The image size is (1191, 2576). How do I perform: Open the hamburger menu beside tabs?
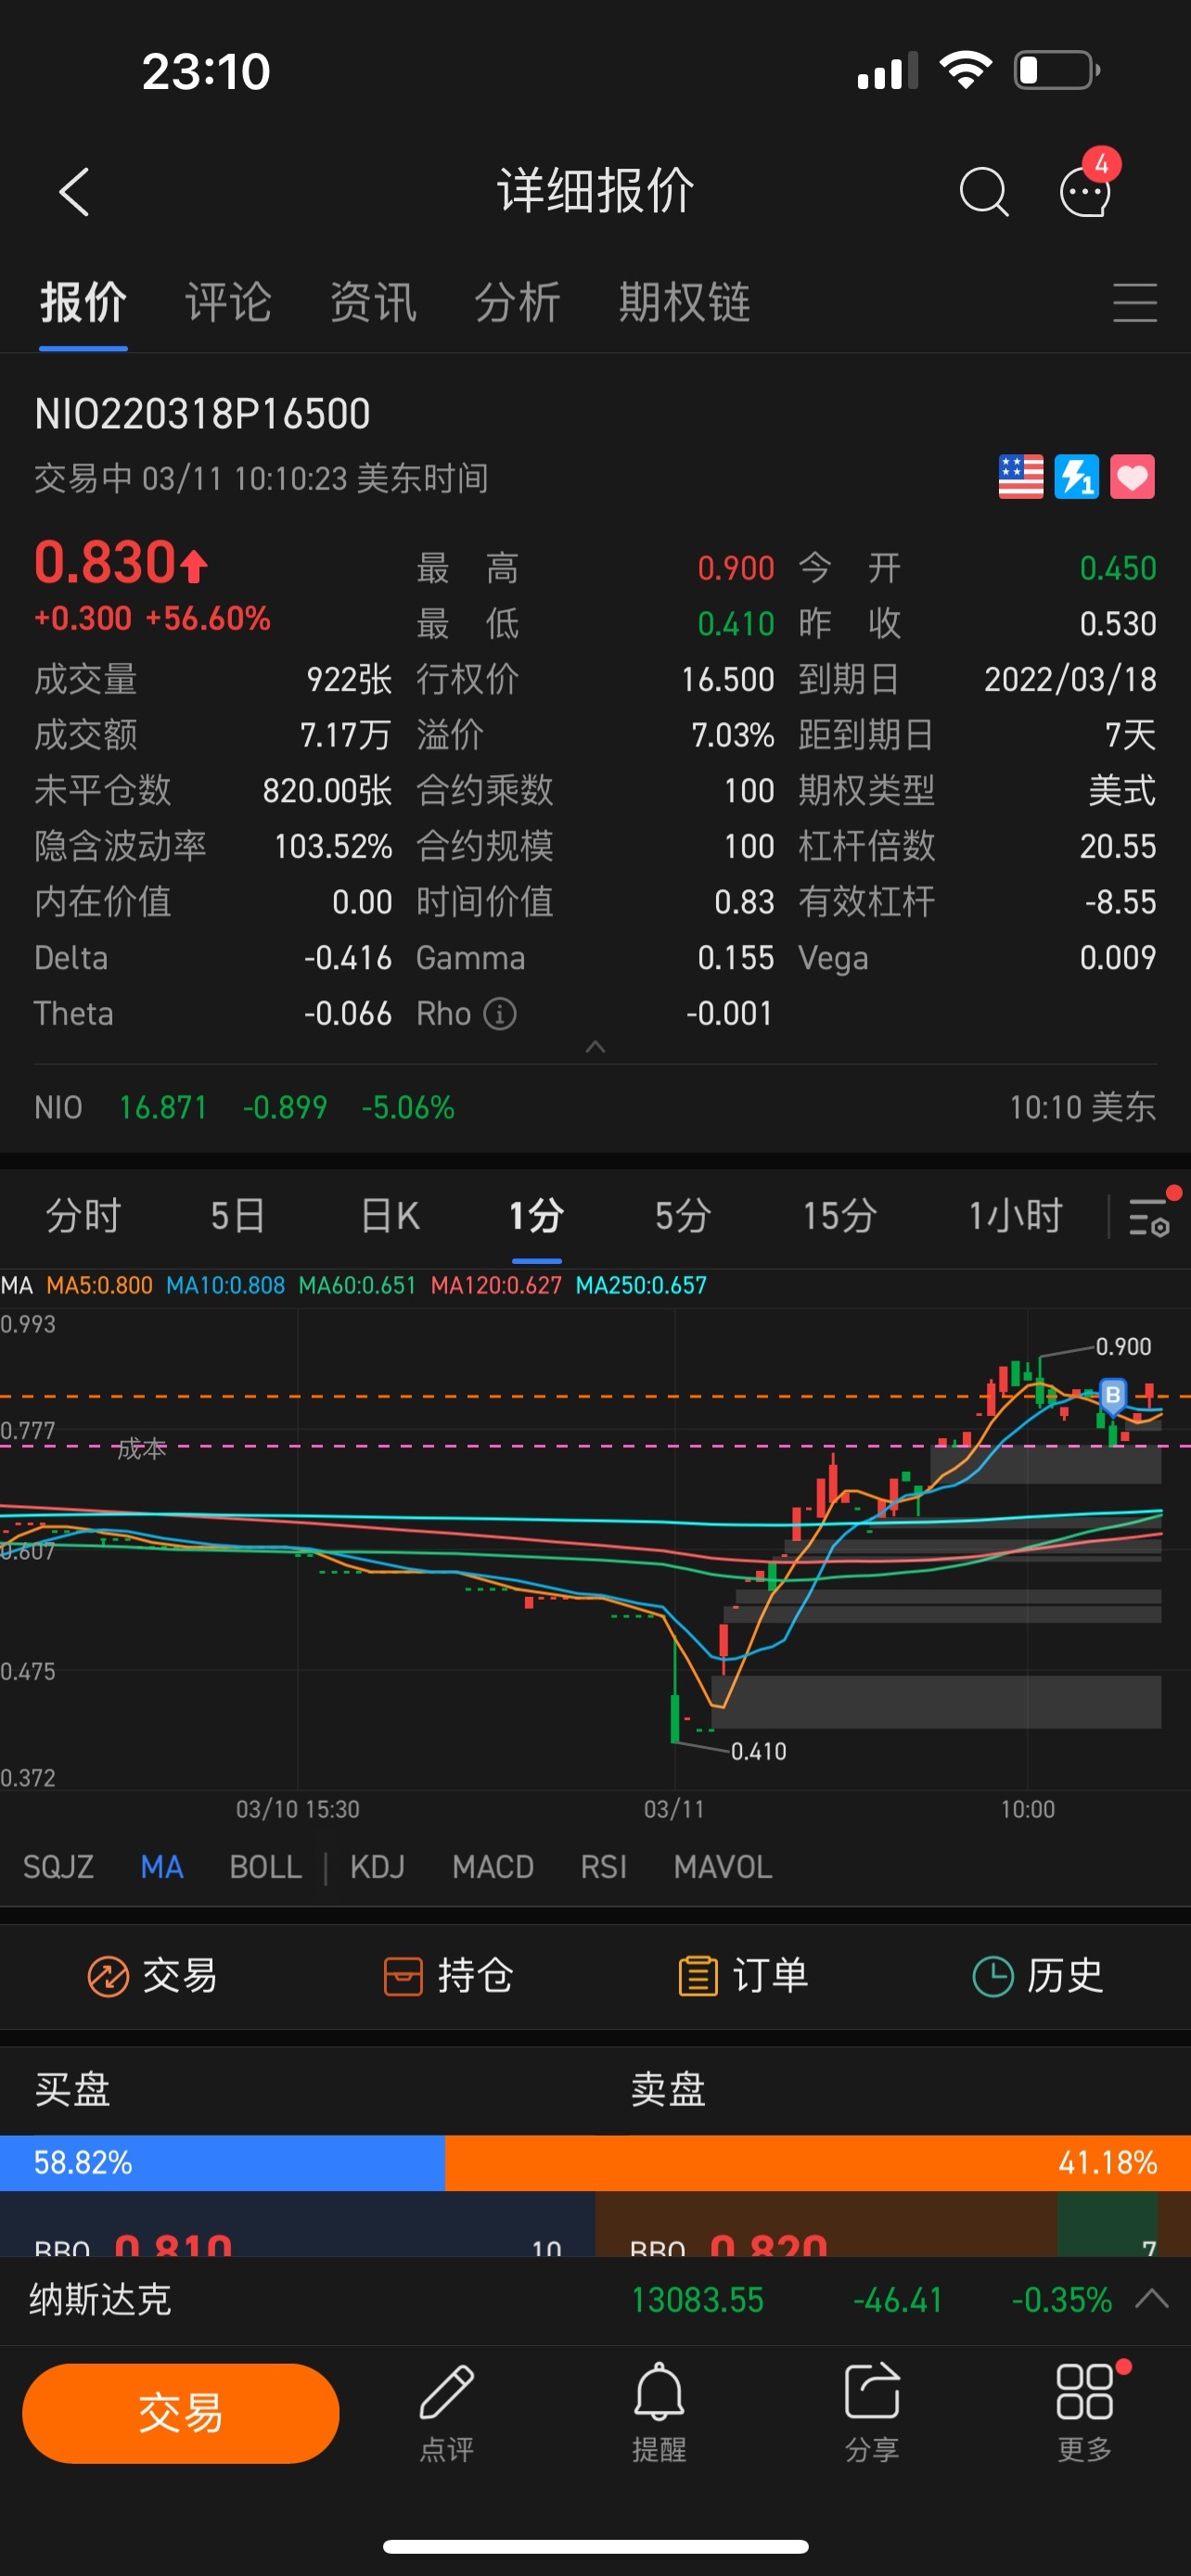[x=1135, y=302]
